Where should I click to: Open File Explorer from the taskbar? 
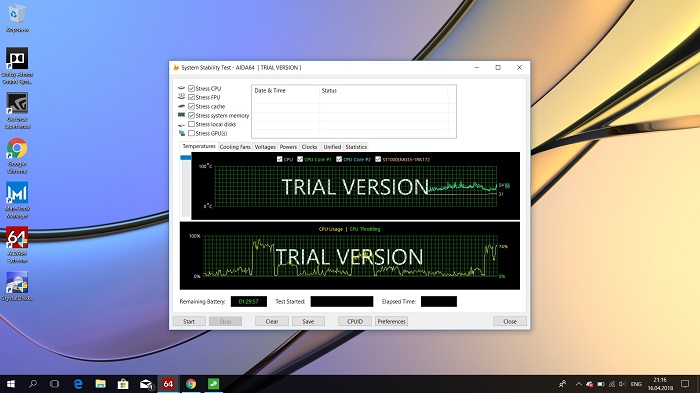click(100, 384)
